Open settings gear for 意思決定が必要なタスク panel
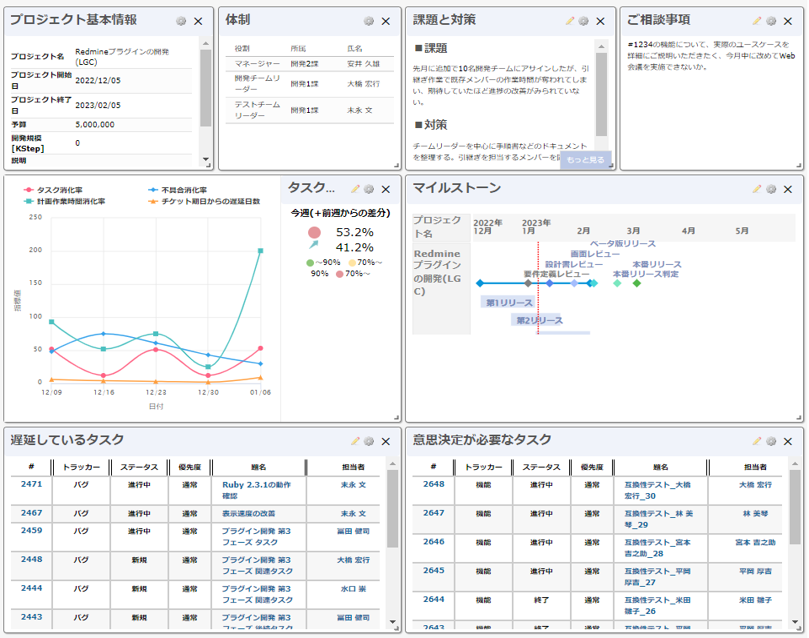 [771, 441]
